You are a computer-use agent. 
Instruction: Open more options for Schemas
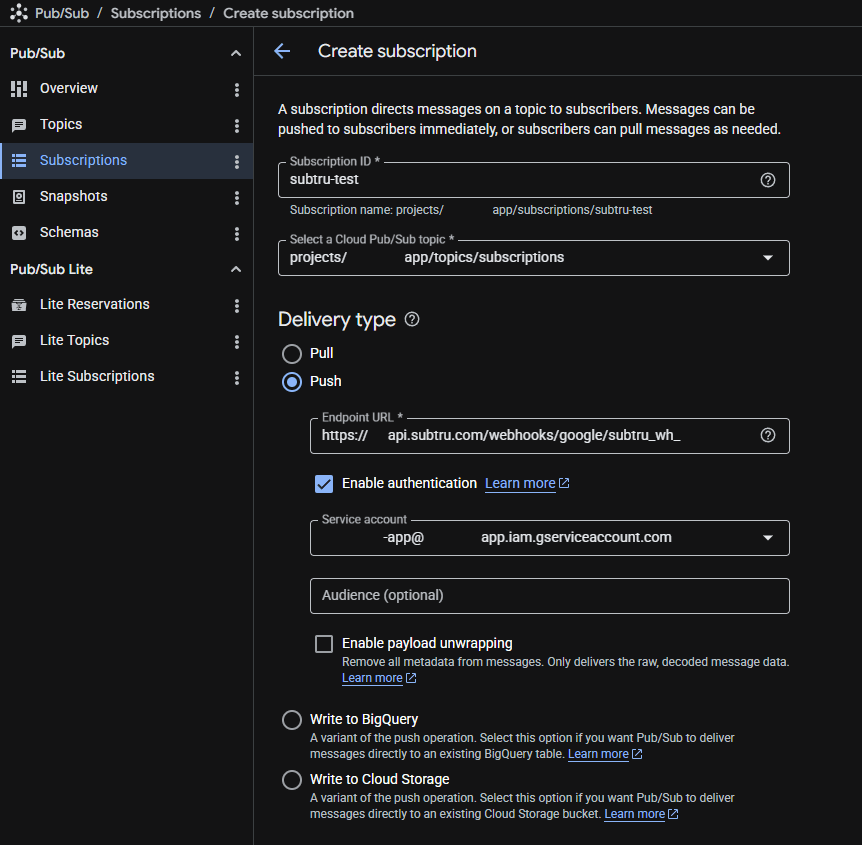click(x=237, y=234)
